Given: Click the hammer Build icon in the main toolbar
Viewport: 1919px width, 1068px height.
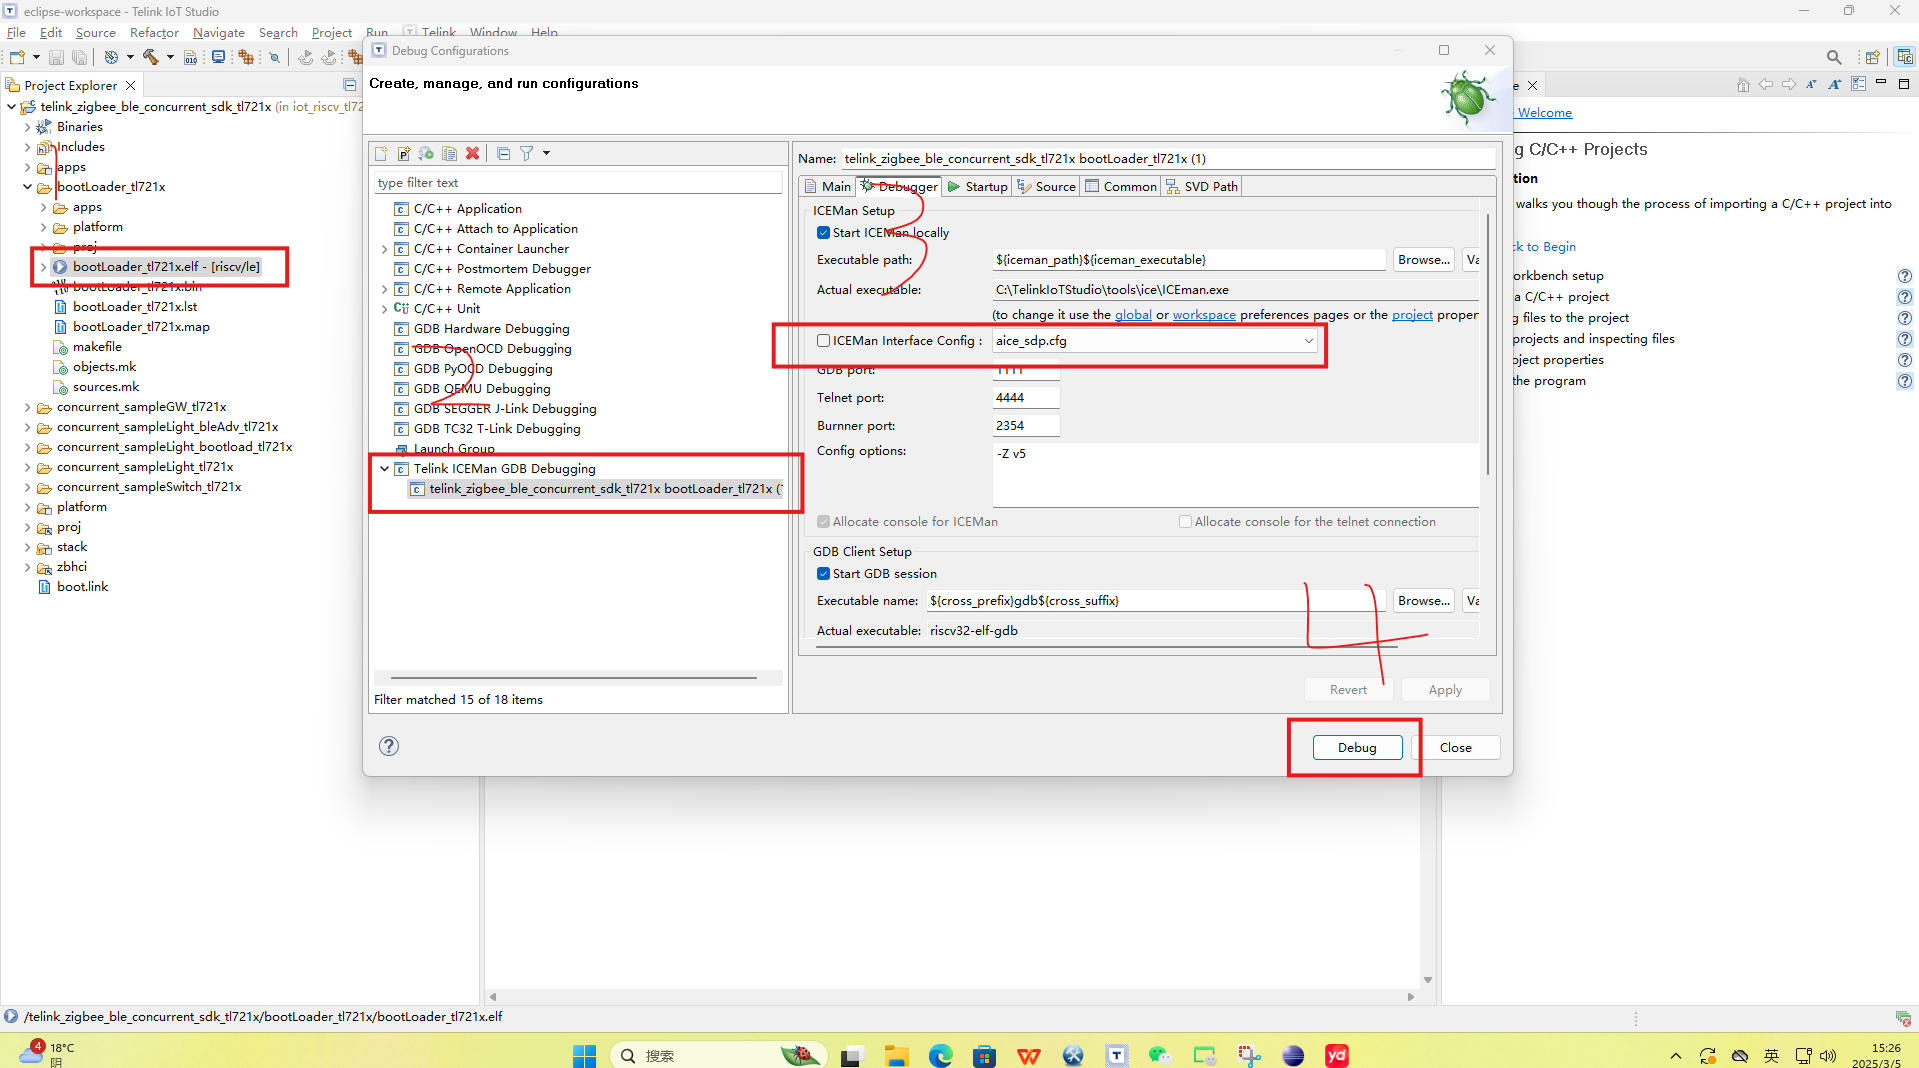Looking at the screenshot, I should [x=151, y=57].
